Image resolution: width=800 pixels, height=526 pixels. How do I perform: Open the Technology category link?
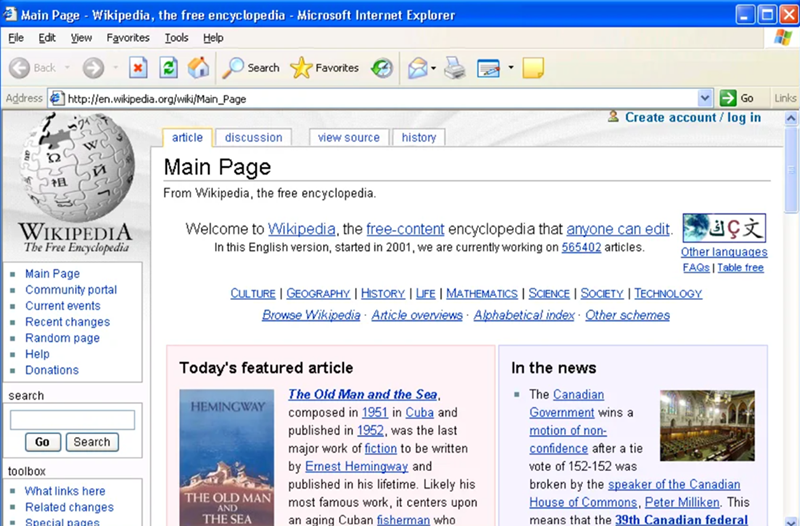pyautogui.click(x=668, y=294)
